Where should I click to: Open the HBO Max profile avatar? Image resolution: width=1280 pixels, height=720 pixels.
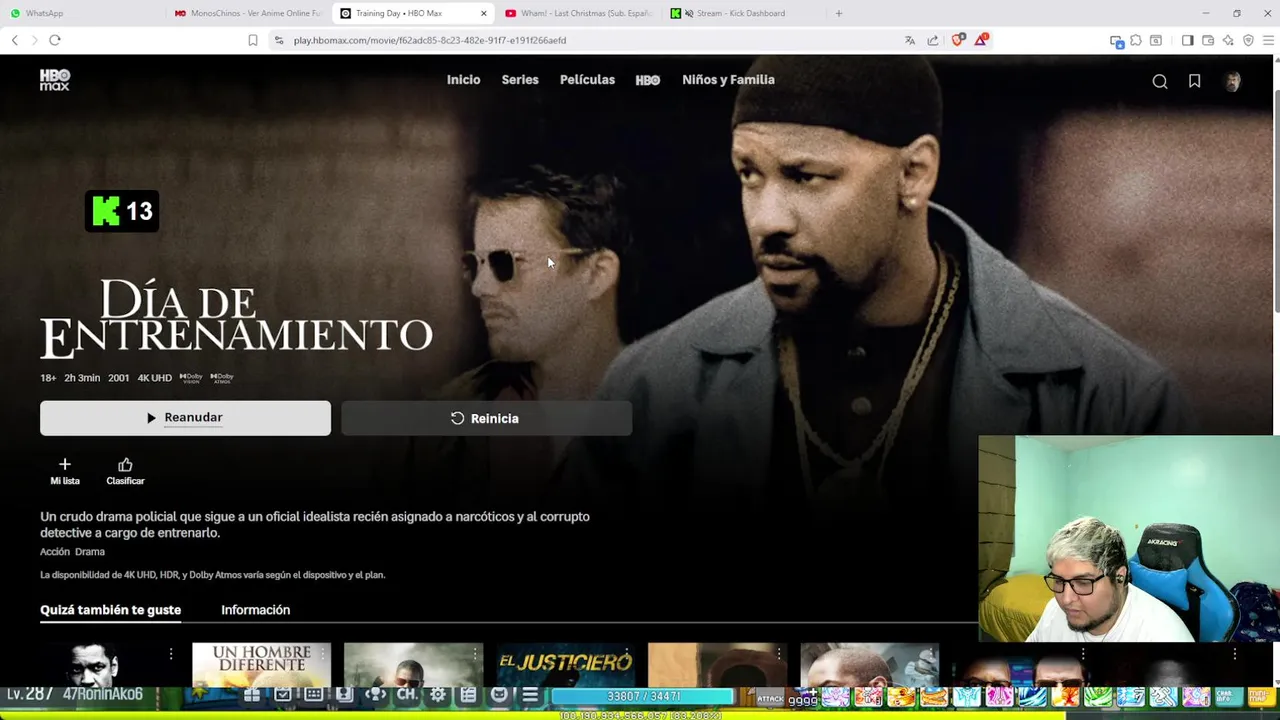click(1232, 81)
